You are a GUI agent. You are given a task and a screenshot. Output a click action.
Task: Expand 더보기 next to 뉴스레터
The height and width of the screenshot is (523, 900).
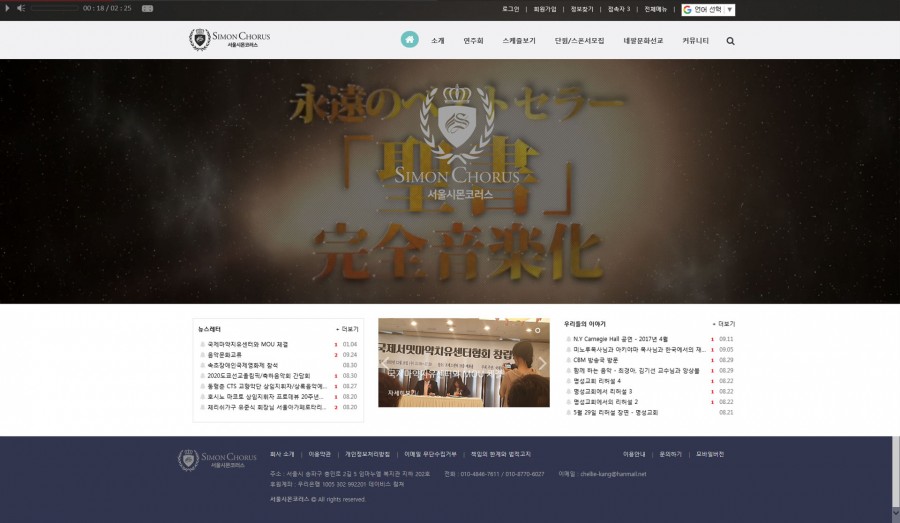[x=348, y=328]
